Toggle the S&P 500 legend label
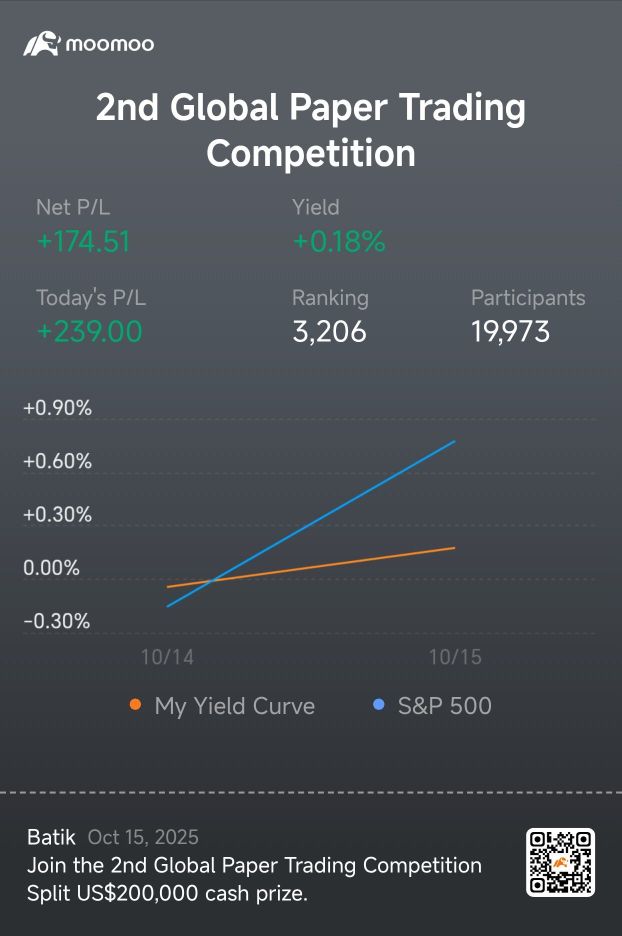Viewport: 622px width, 936px height. pos(445,706)
